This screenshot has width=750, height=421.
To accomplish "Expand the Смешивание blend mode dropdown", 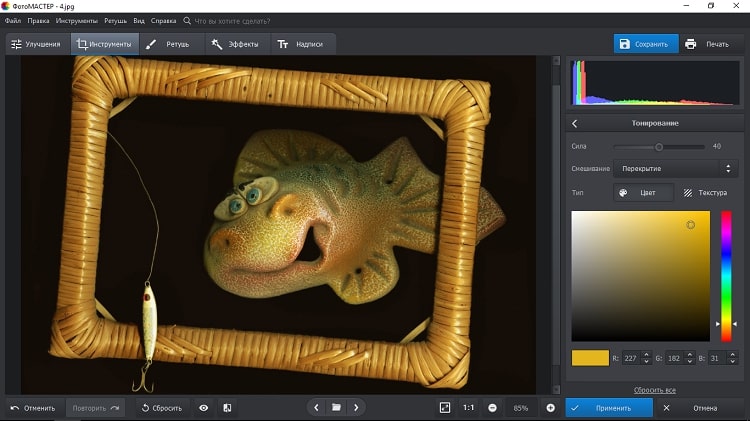I will [x=675, y=169].
